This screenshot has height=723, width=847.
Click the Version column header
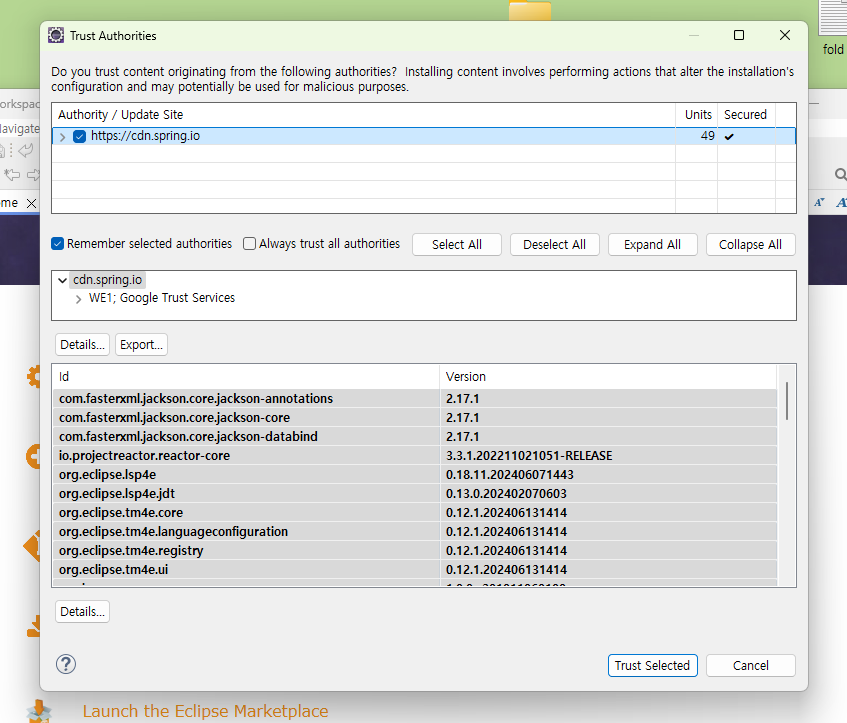point(608,377)
